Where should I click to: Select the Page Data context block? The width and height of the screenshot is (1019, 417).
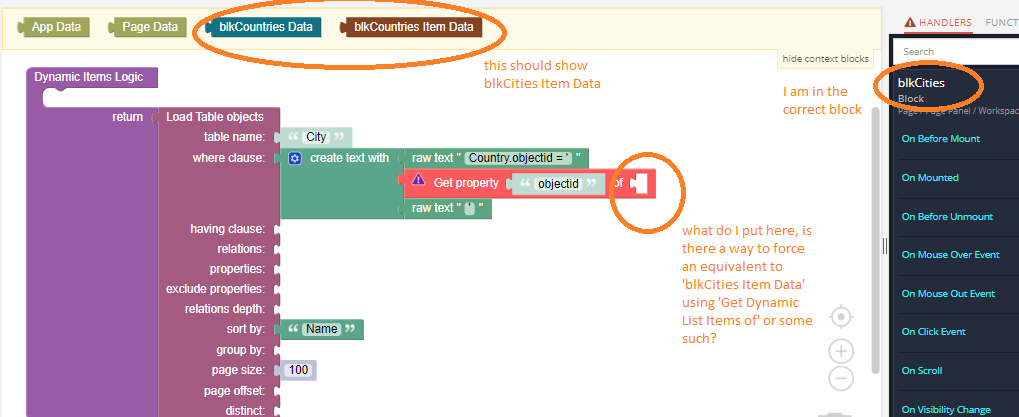(148, 27)
